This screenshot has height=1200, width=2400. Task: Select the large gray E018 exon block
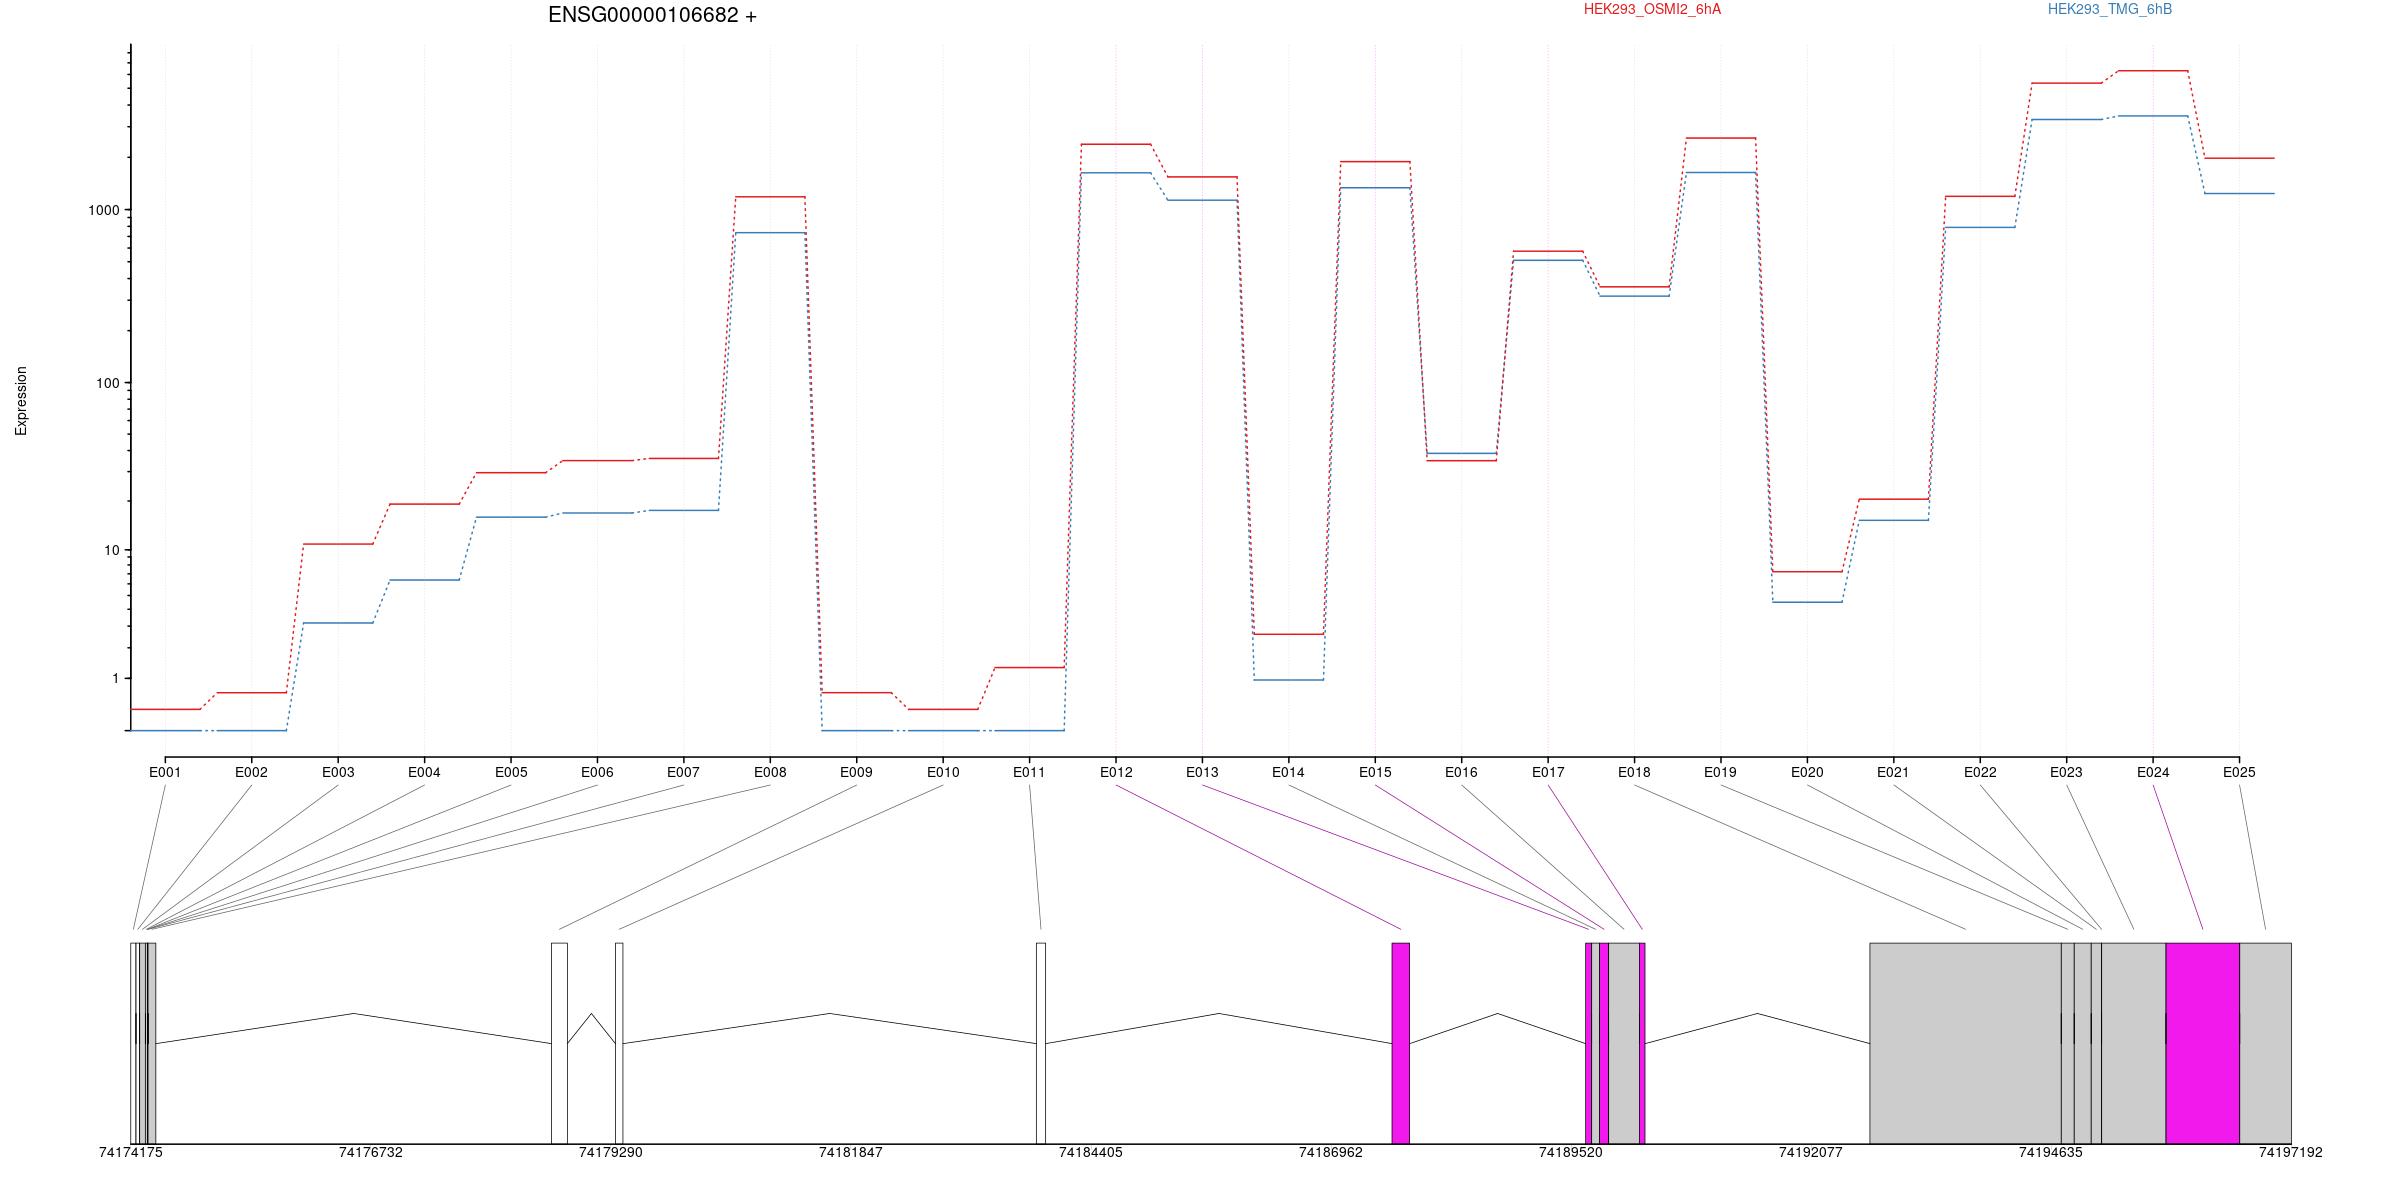point(1965,1043)
